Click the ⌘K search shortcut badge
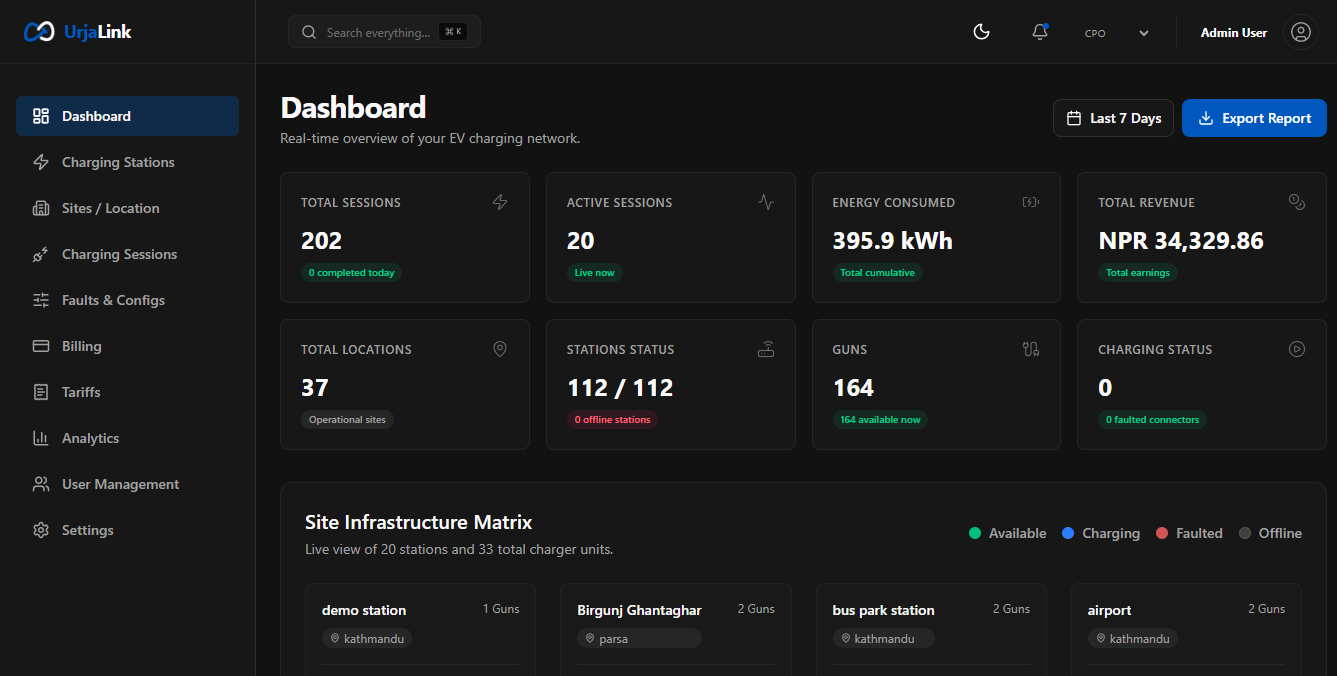This screenshot has height=676, width=1337. click(x=453, y=32)
